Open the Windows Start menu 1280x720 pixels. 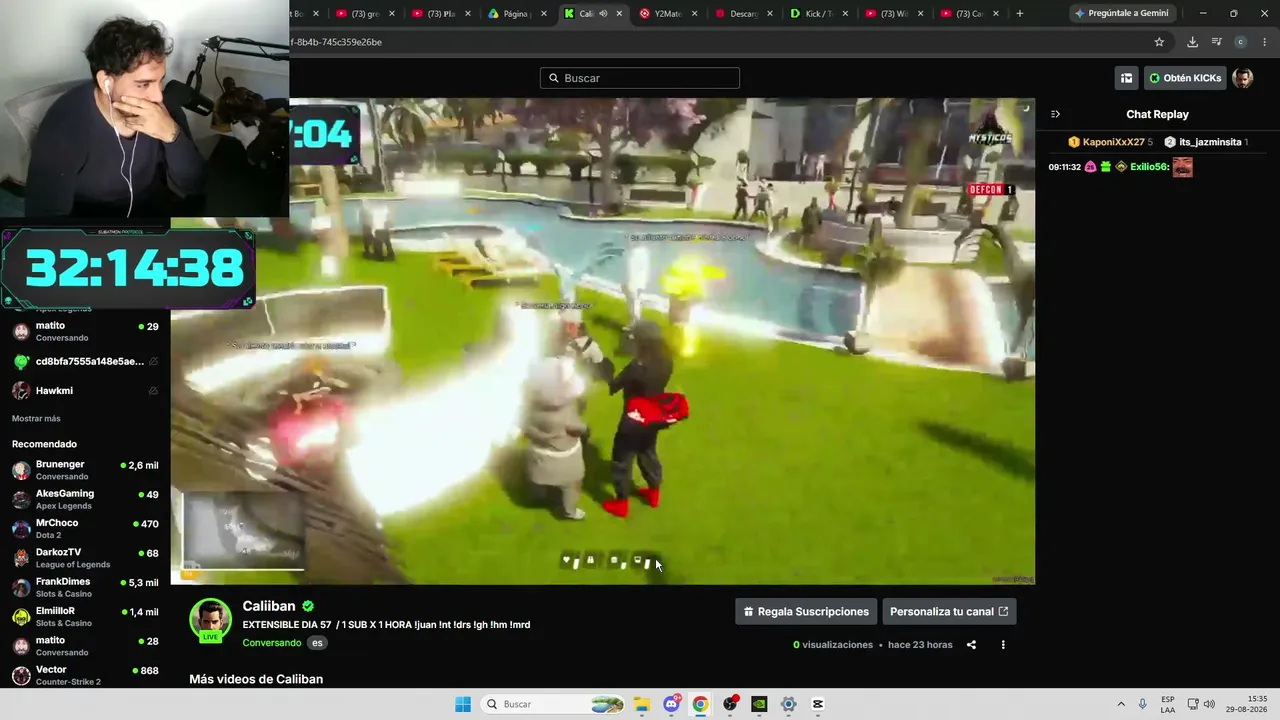tap(463, 704)
